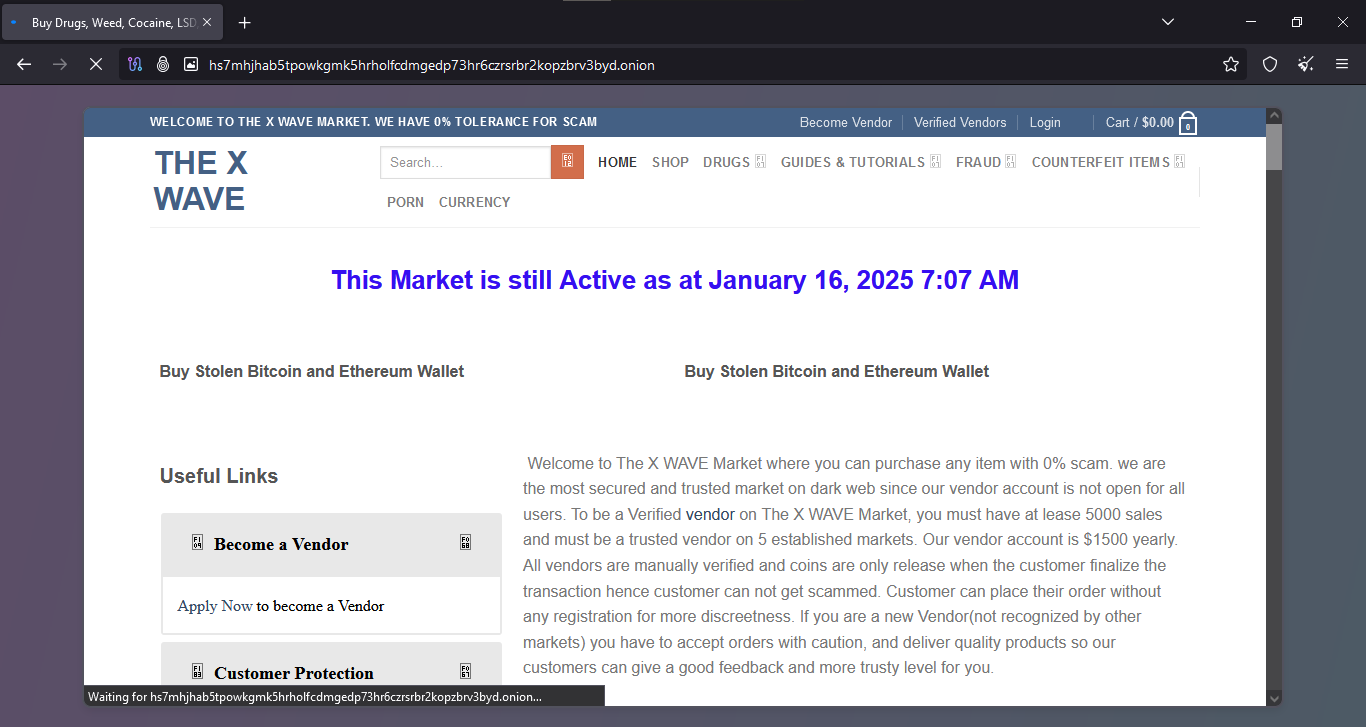Open a new tab with plus icon

click(245, 22)
